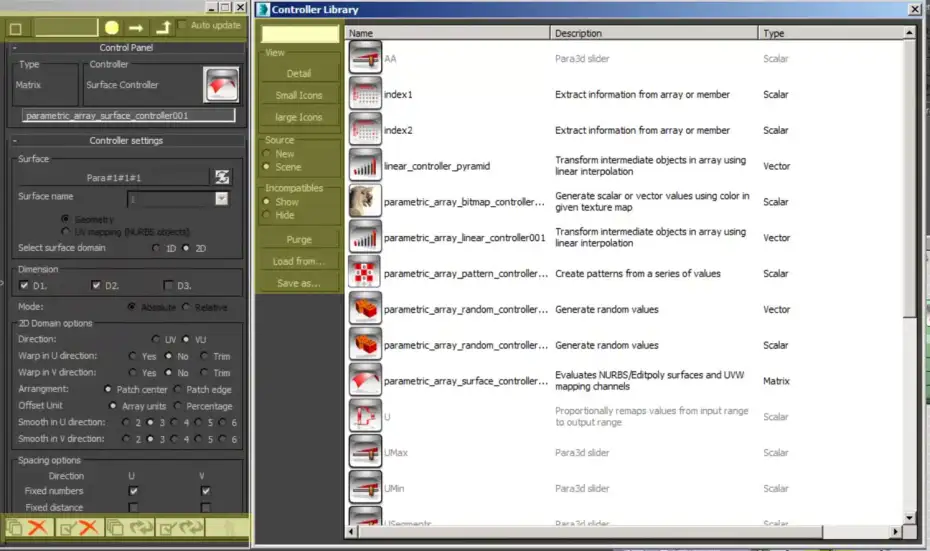
Task: Switch library to Detail view
Action: (299, 74)
